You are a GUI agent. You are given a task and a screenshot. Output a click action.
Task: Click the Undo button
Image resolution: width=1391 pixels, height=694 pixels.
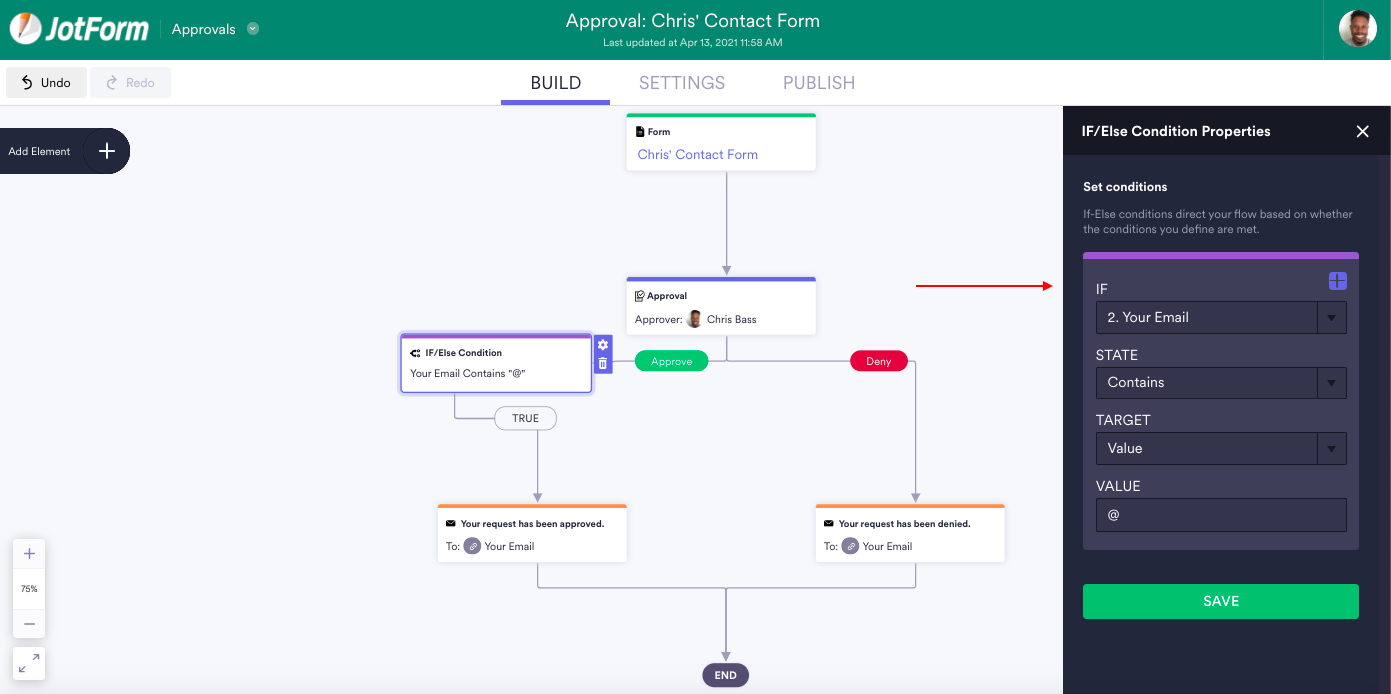pos(46,83)
